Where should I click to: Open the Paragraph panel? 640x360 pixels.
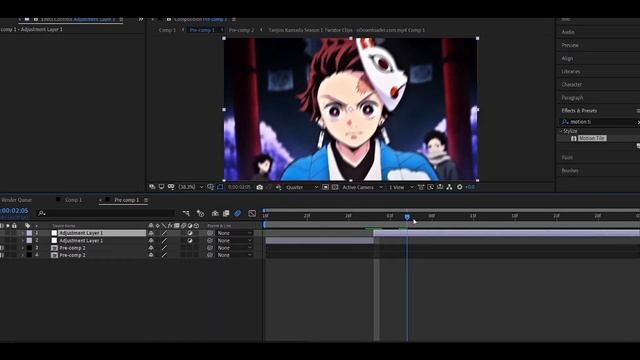(x=572, y=98)
